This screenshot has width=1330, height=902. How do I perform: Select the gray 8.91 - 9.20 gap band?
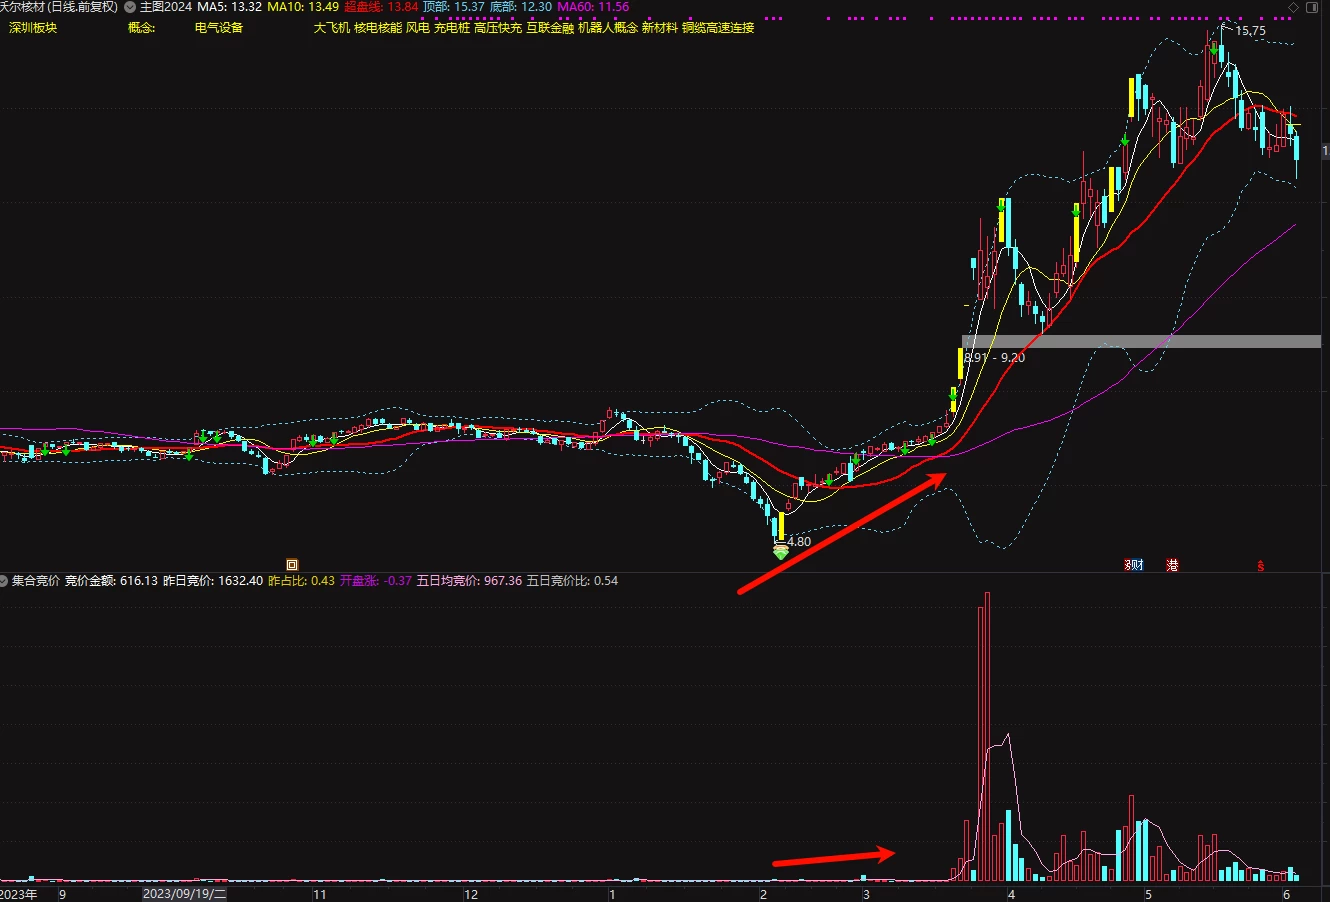[x=1141, y=341]
